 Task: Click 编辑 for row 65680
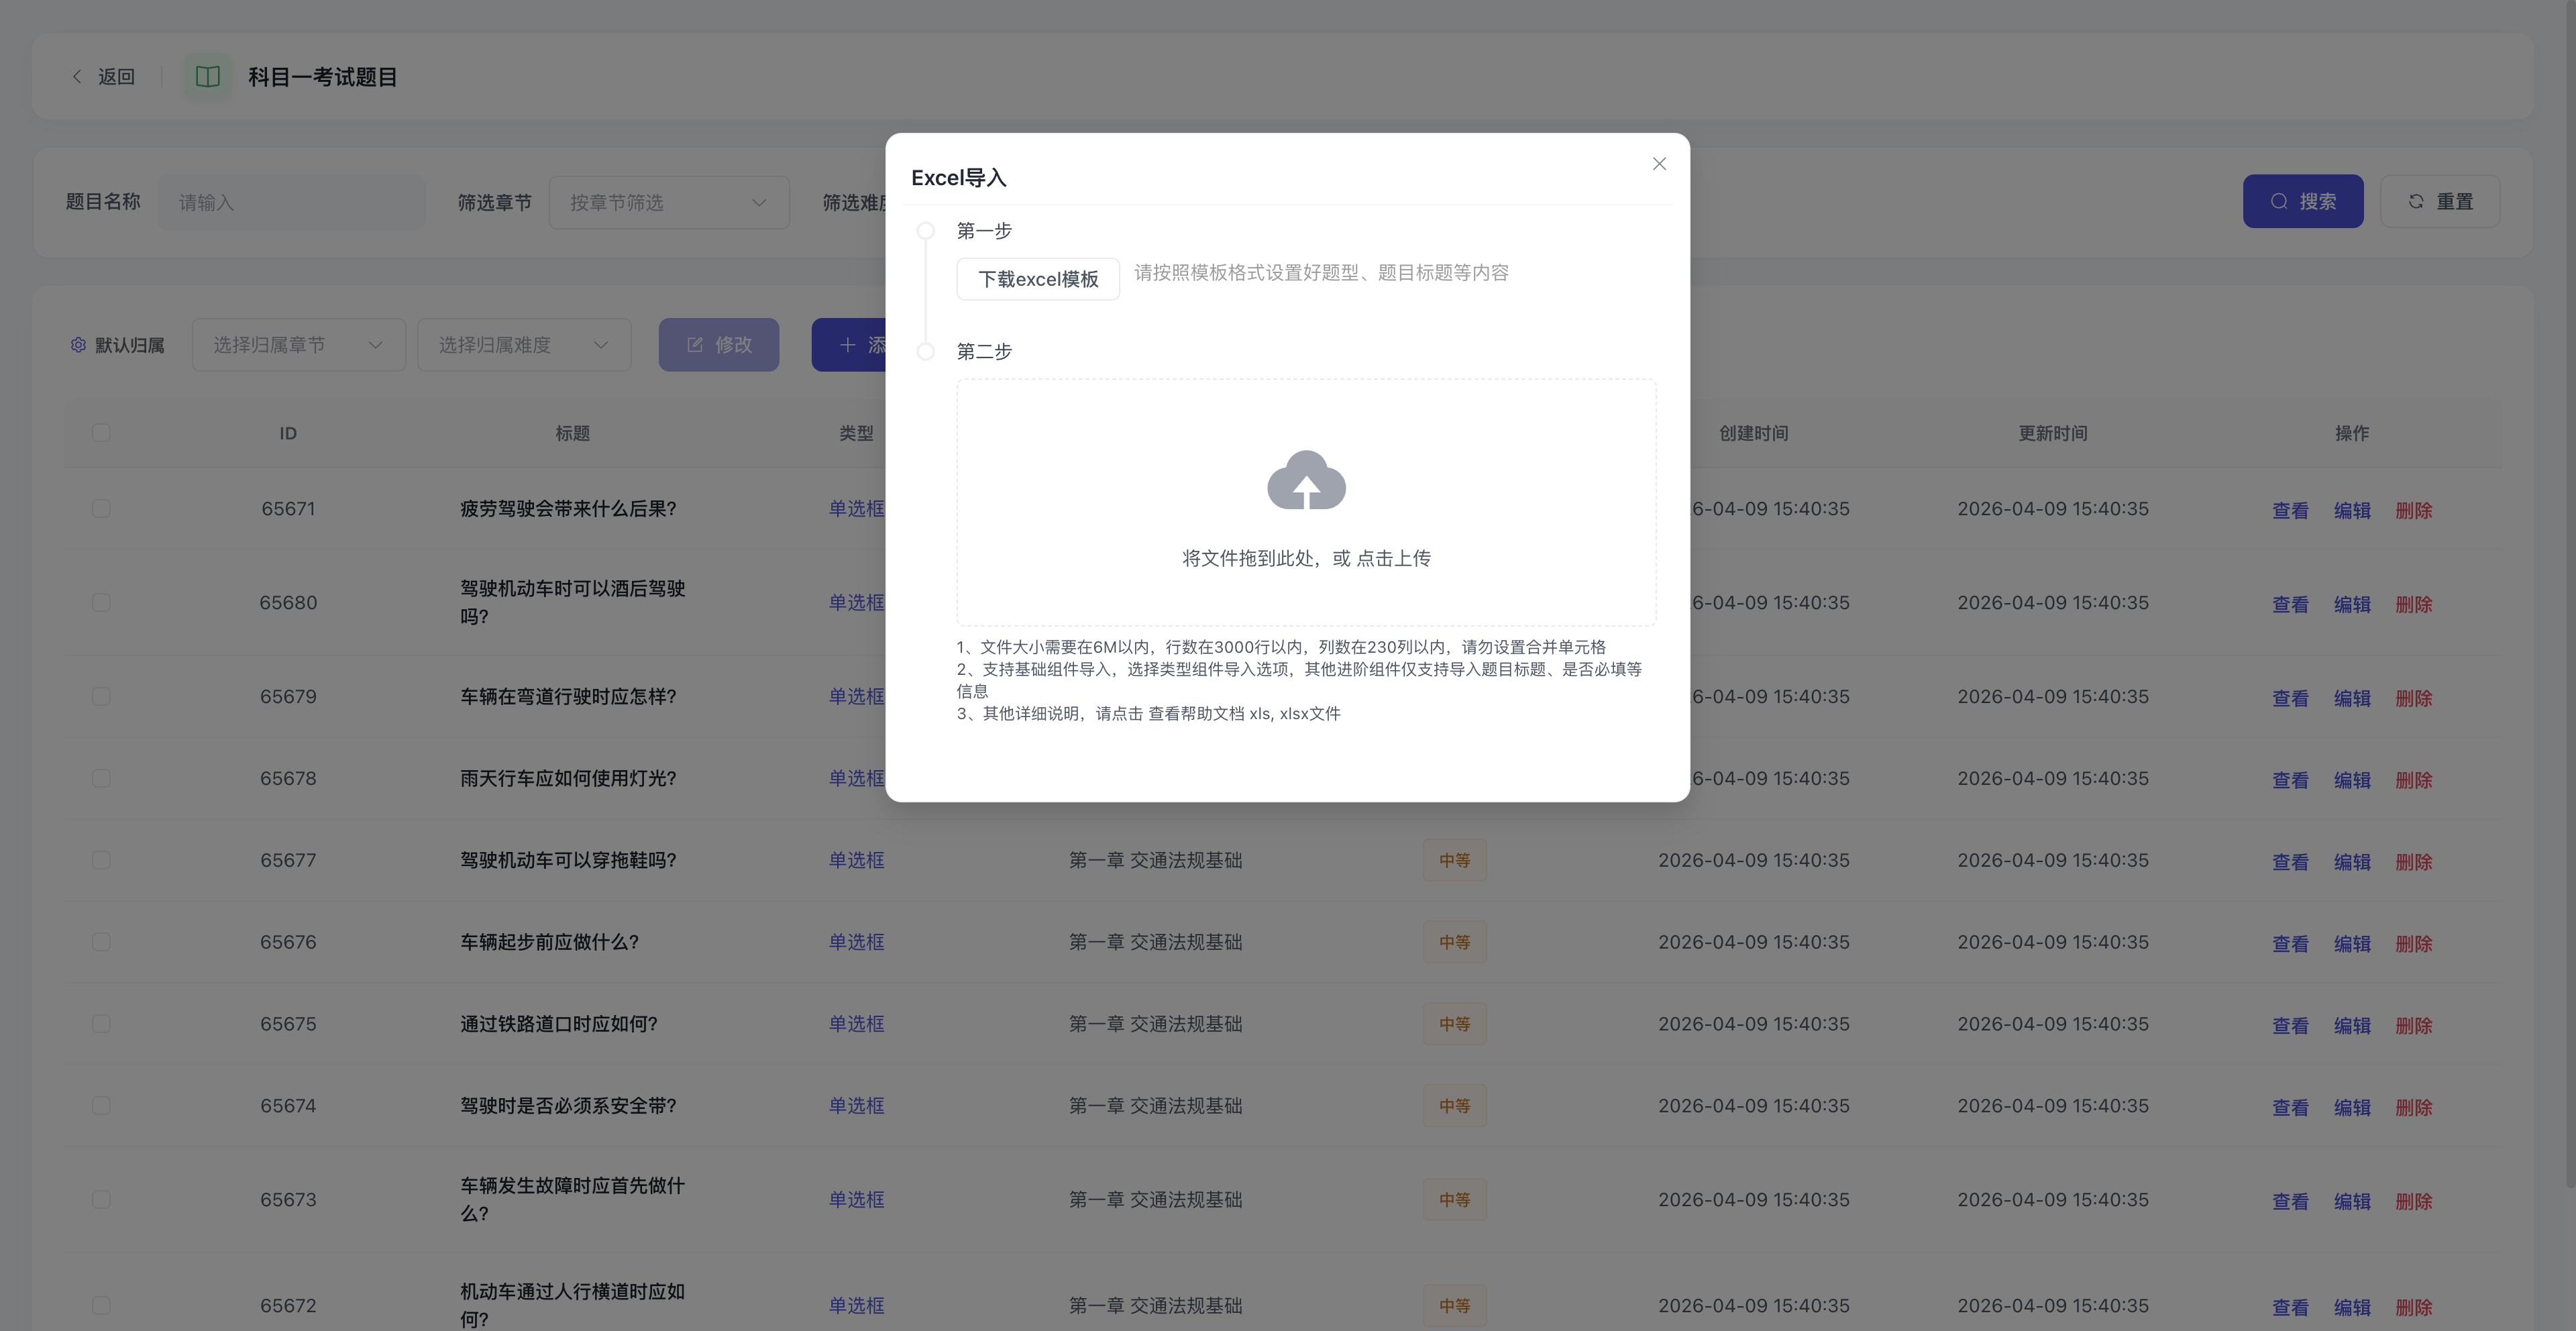pos(2352,604)
